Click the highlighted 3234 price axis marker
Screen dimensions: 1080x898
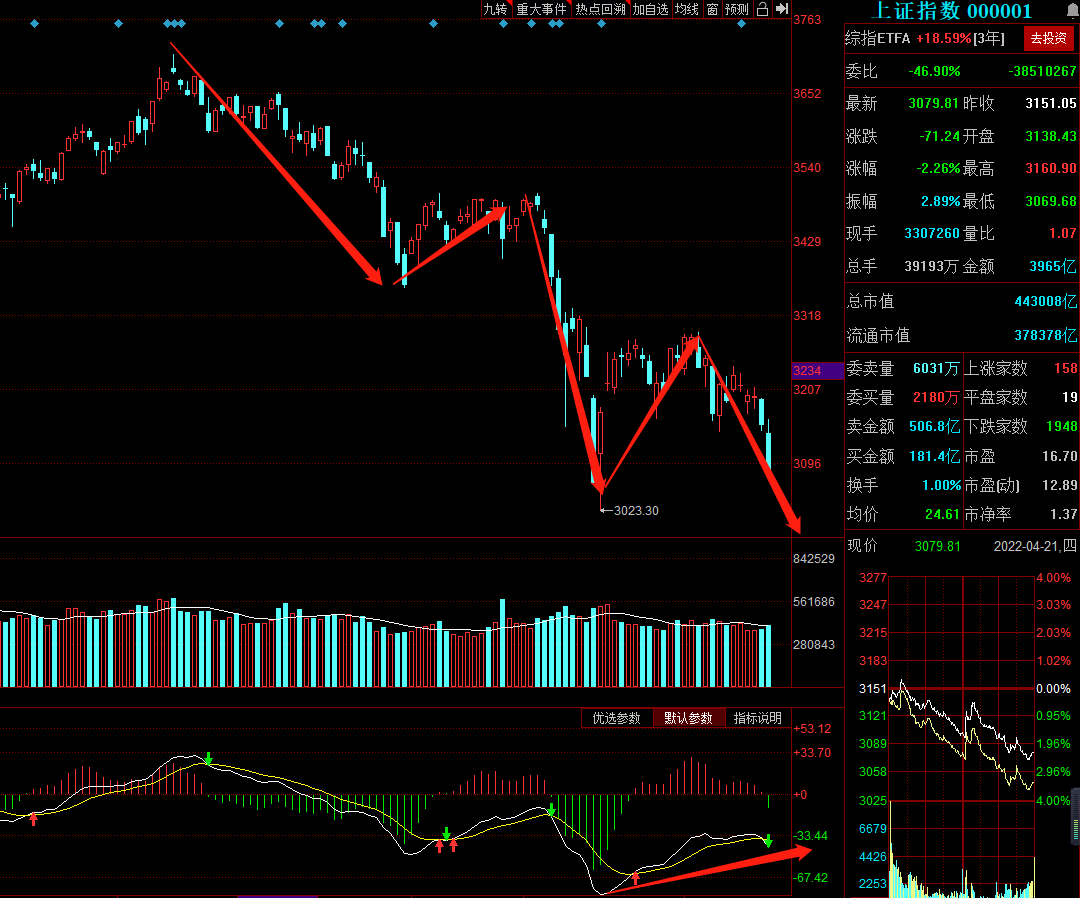818,370
